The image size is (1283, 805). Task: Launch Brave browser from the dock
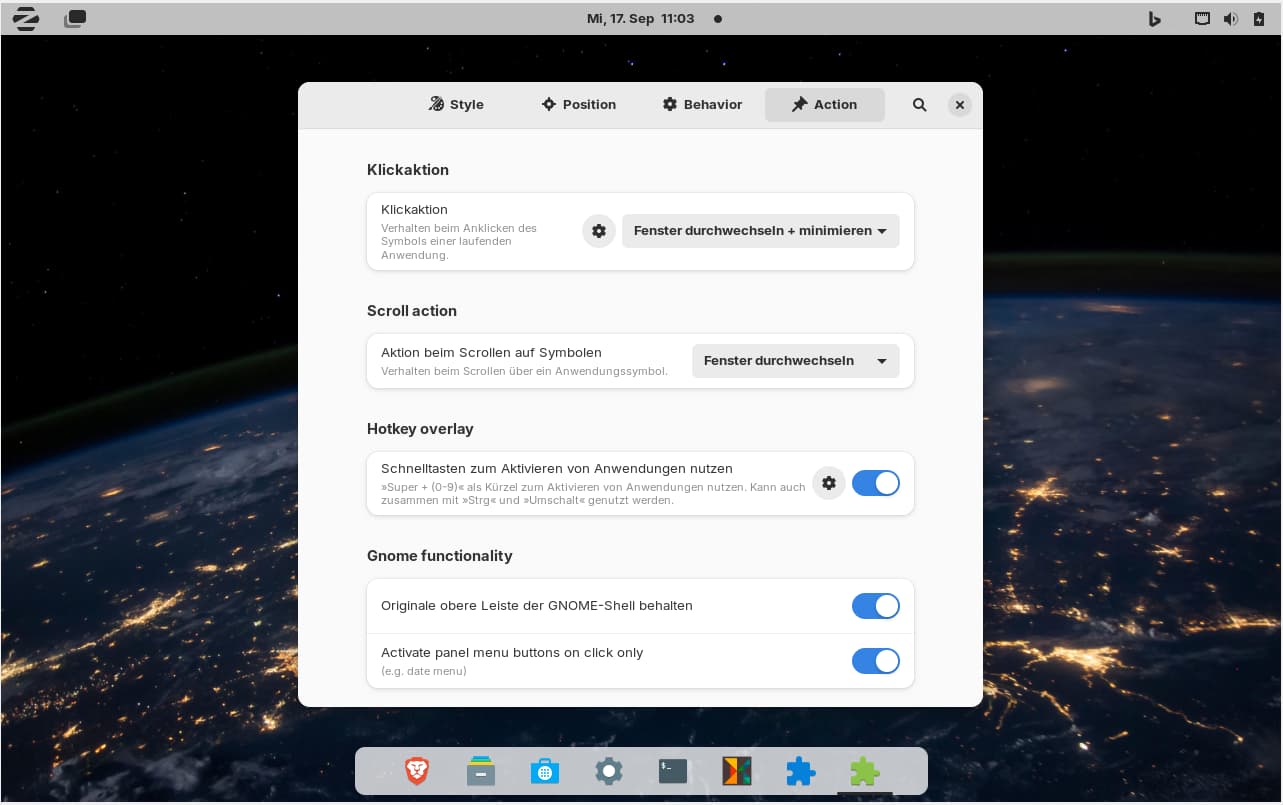tap(417, 771)
